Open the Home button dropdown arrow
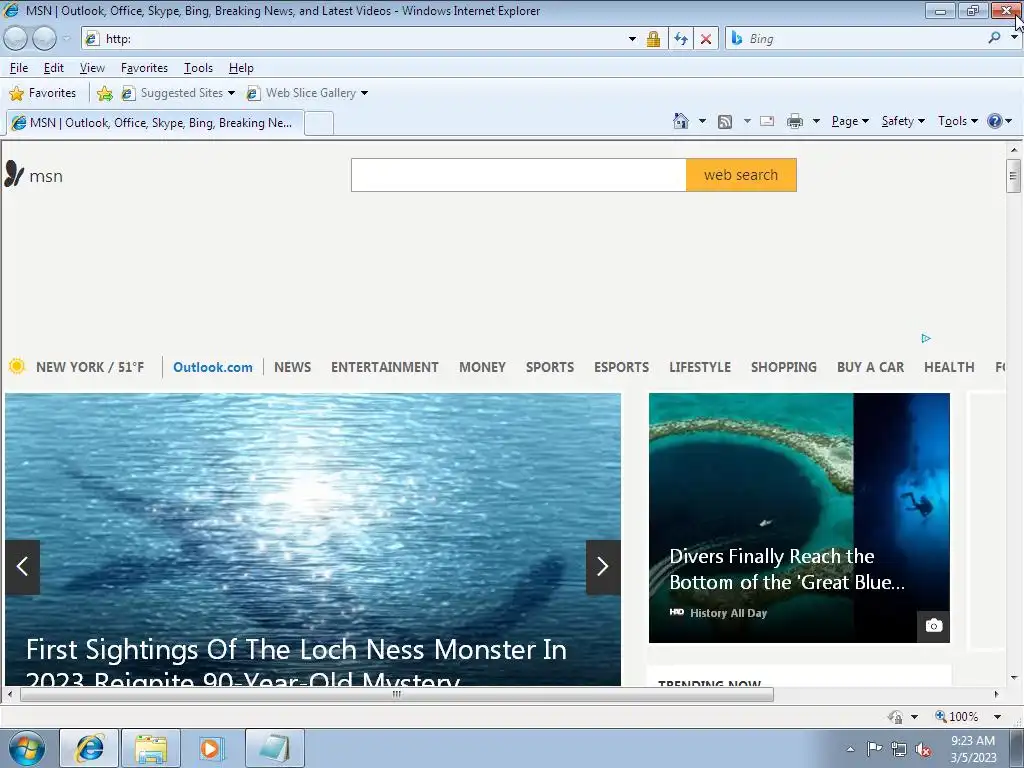Image resolution: width=1024 pixels, height=768 pixels. tap(702, 121)
